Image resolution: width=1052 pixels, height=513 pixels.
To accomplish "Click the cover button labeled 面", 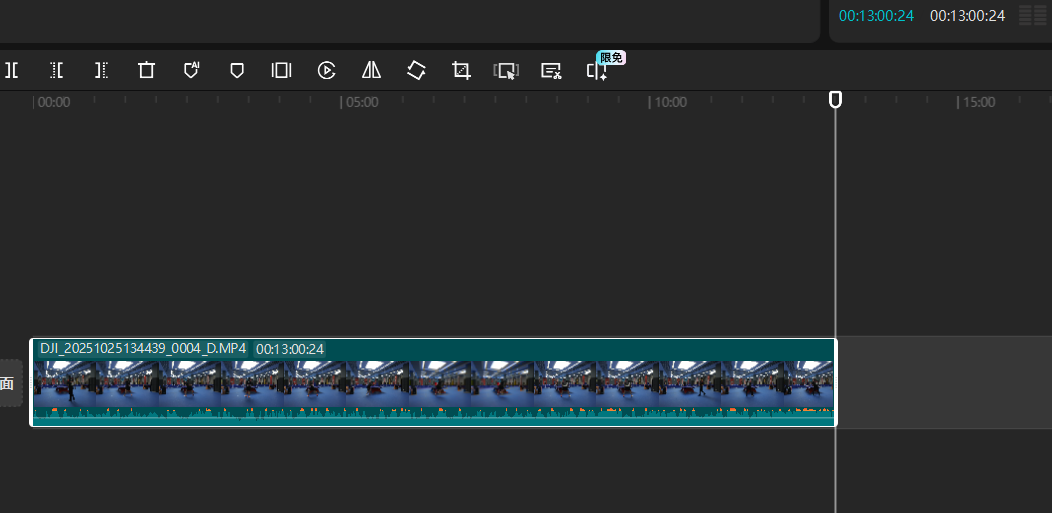I will click(x=8, y=383).
